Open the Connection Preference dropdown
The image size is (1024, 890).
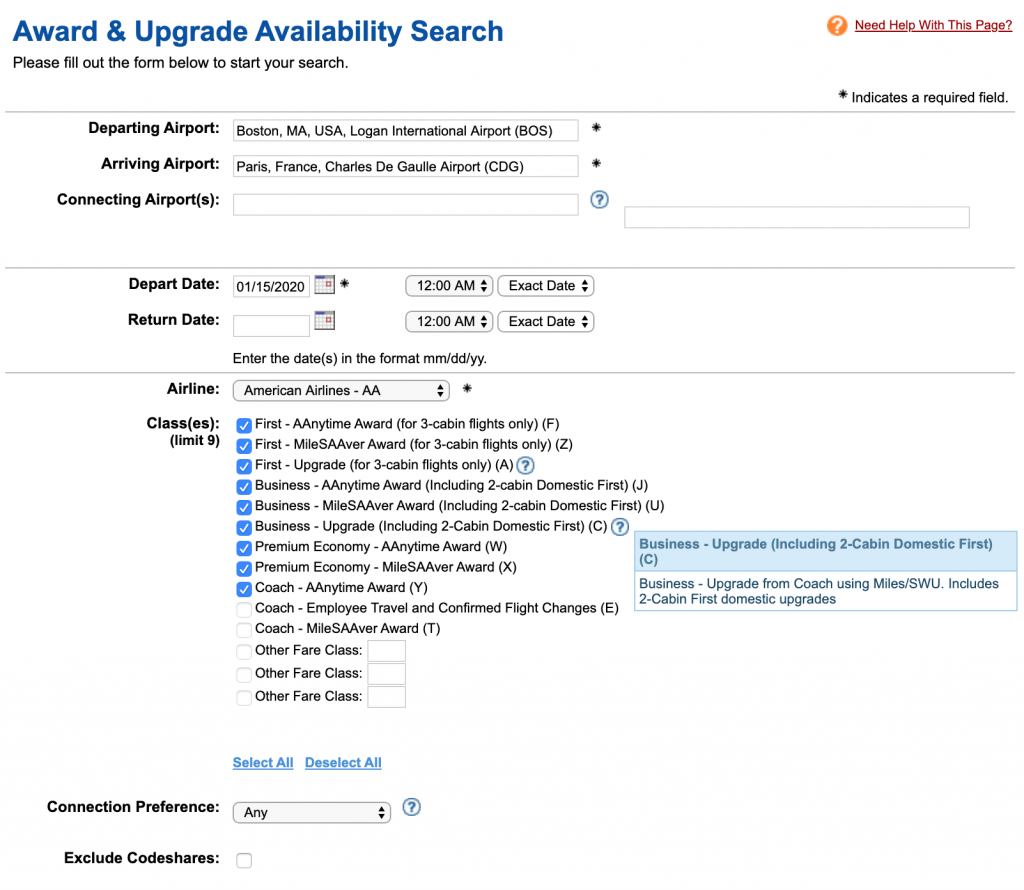click(x=311, y=812)
